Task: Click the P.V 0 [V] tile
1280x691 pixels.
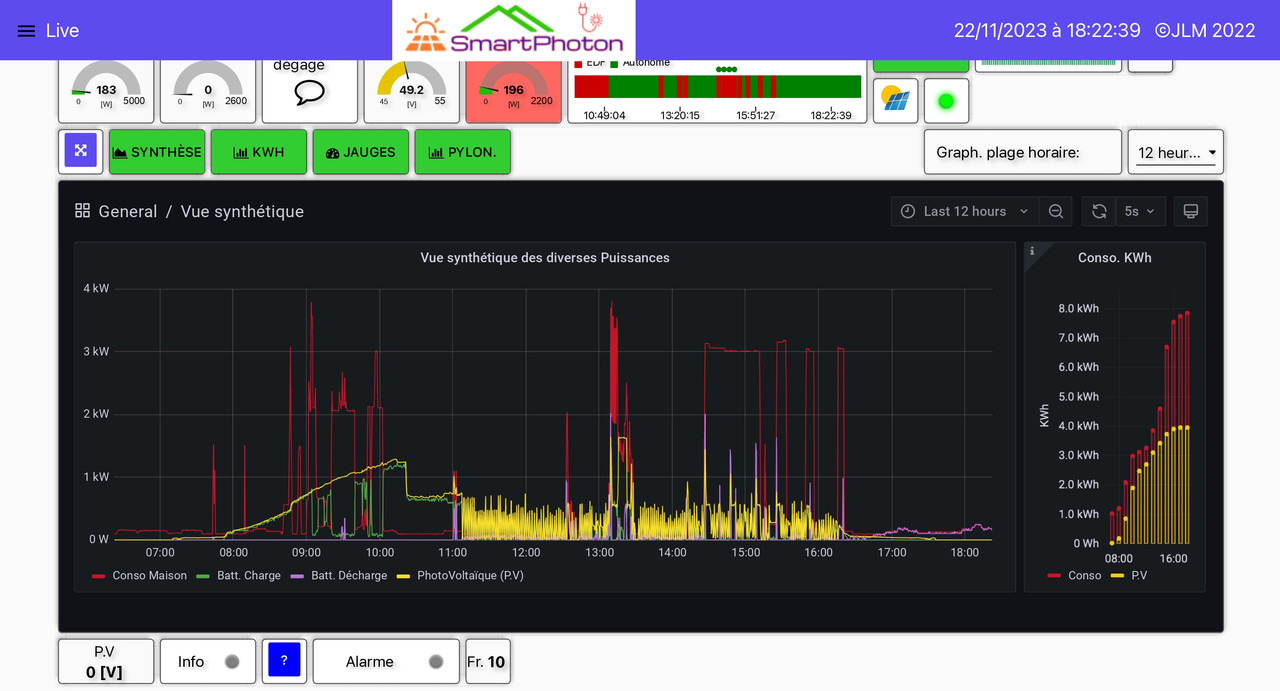Action: (x=106, y=661)
